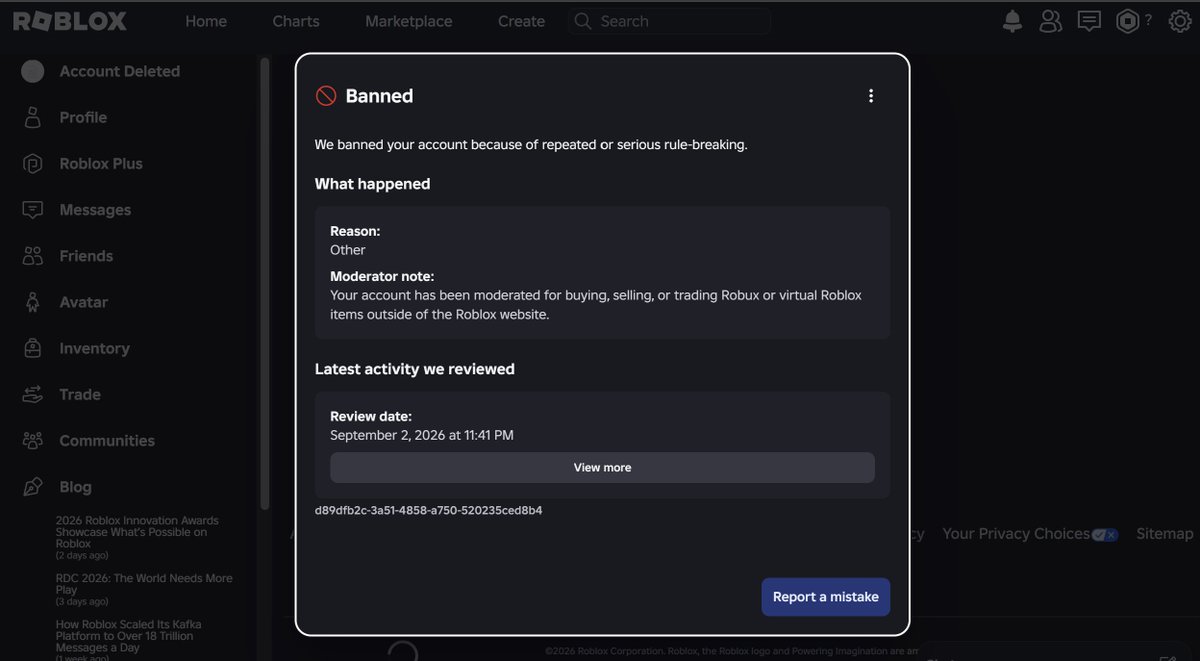Open Friends label in sidebar

86,256
